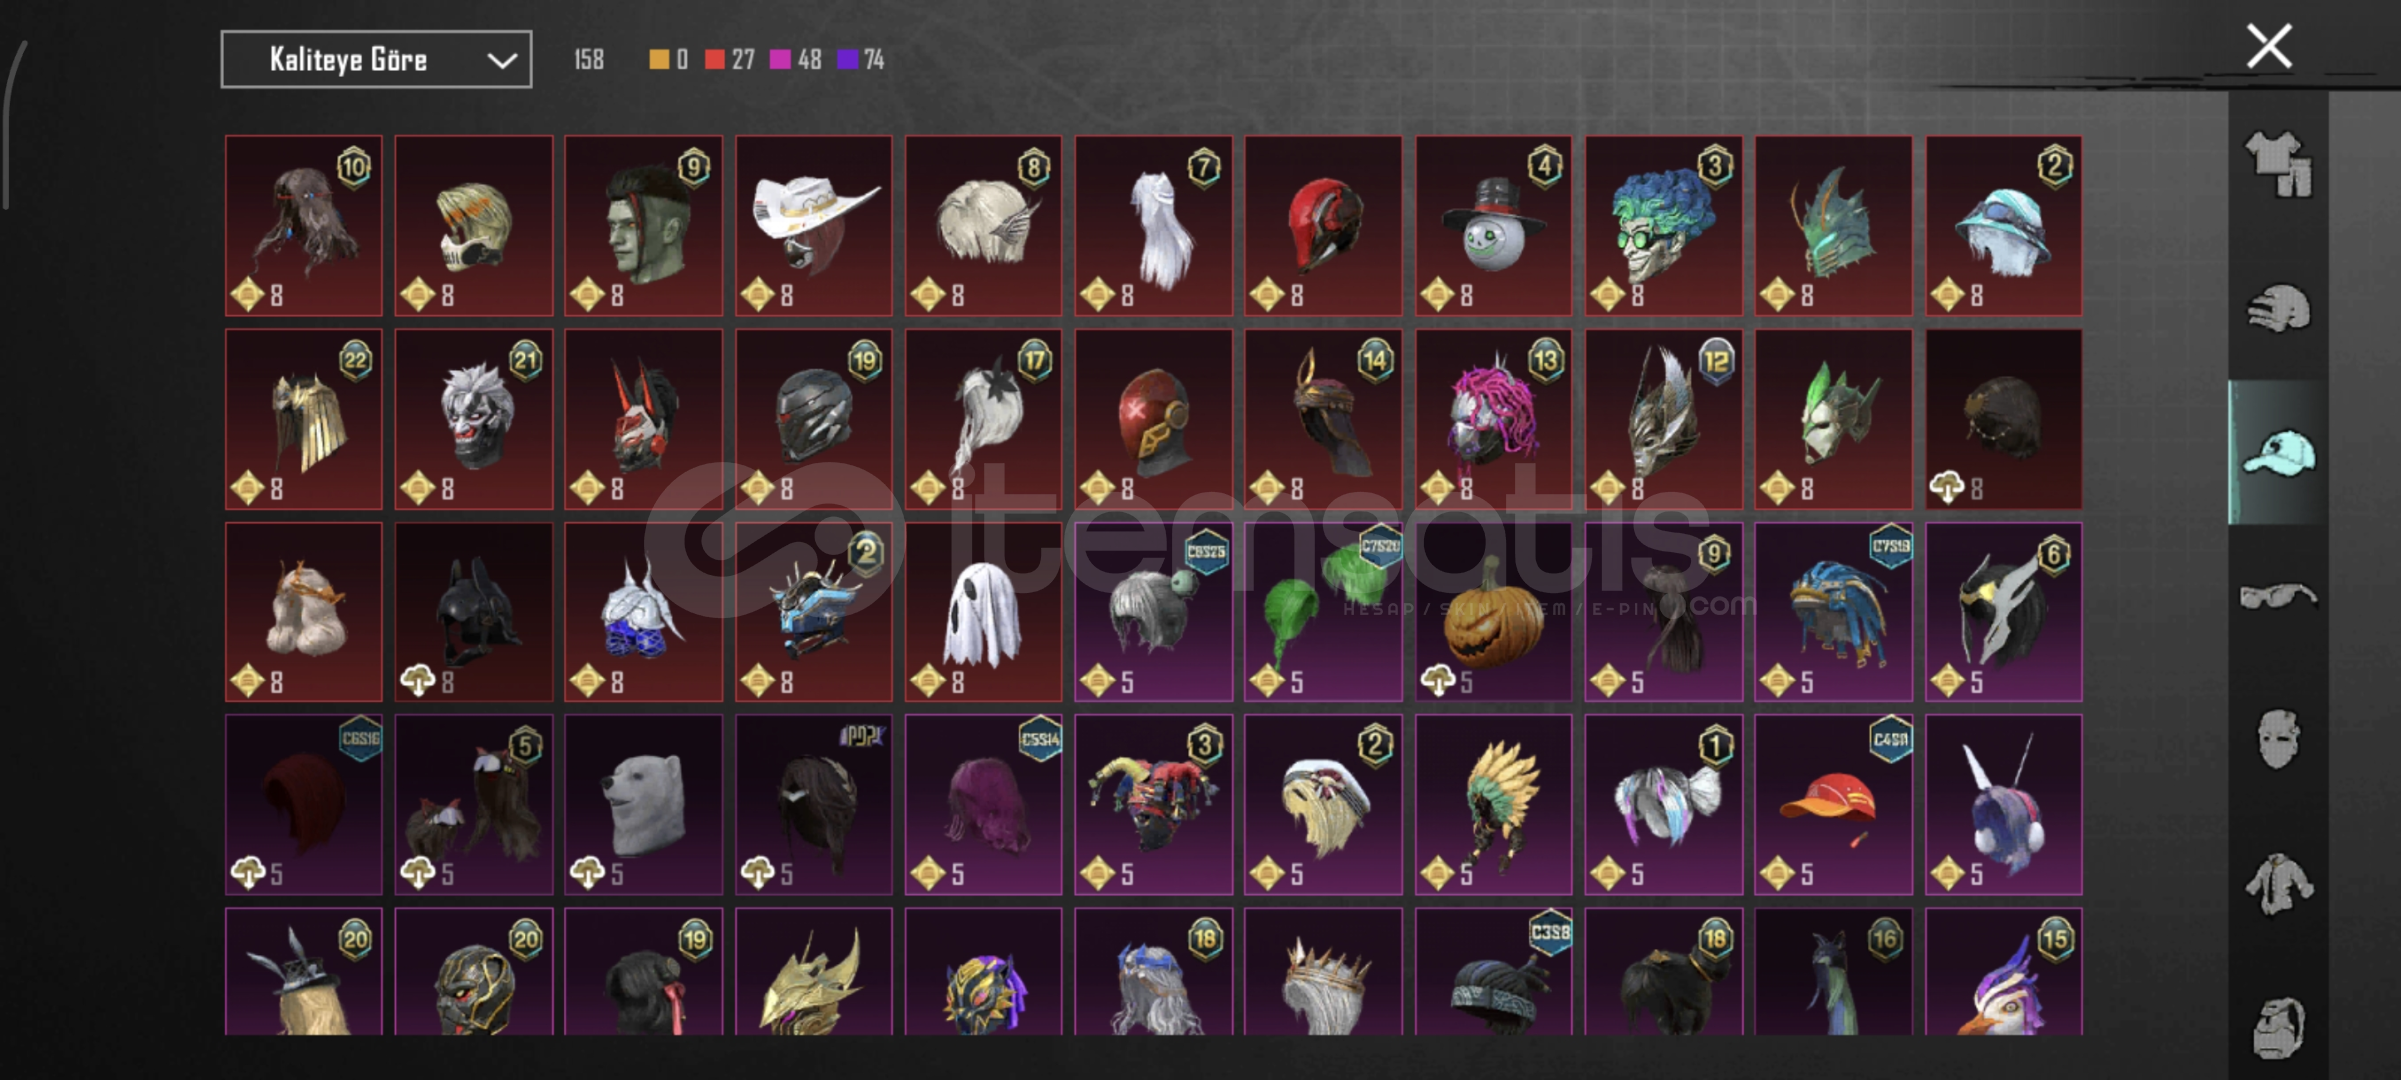2401x1080 pixels.
Task: Select the white ghost sheet headwear
Action: (x=983, y=611)
